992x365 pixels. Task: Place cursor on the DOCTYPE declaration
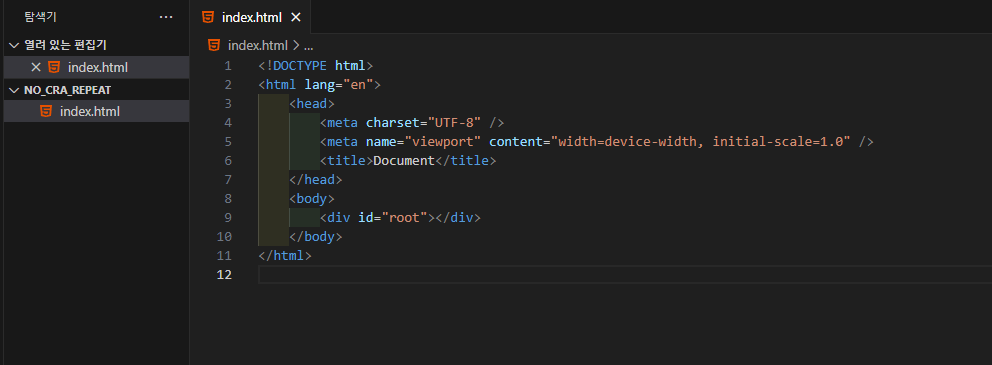(316, 66)
